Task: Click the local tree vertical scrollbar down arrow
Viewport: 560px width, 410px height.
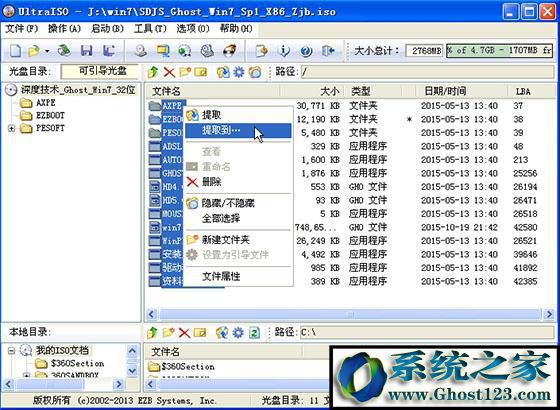Action: [132, 371]
